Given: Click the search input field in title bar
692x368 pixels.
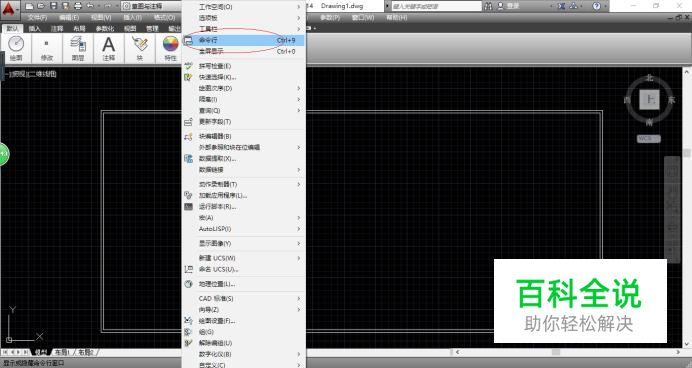Looking at the screenshot, I should [436, 6].
